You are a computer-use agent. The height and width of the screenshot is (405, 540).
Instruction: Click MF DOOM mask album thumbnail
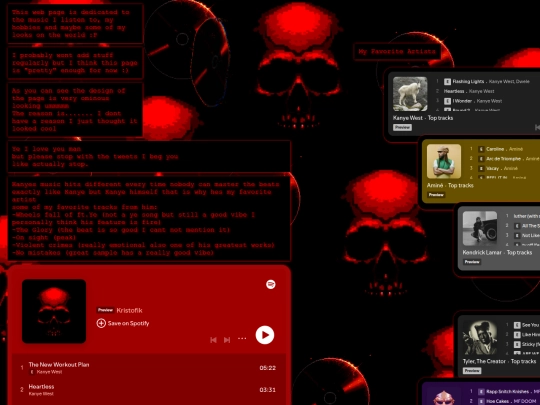tap(444, 396)
